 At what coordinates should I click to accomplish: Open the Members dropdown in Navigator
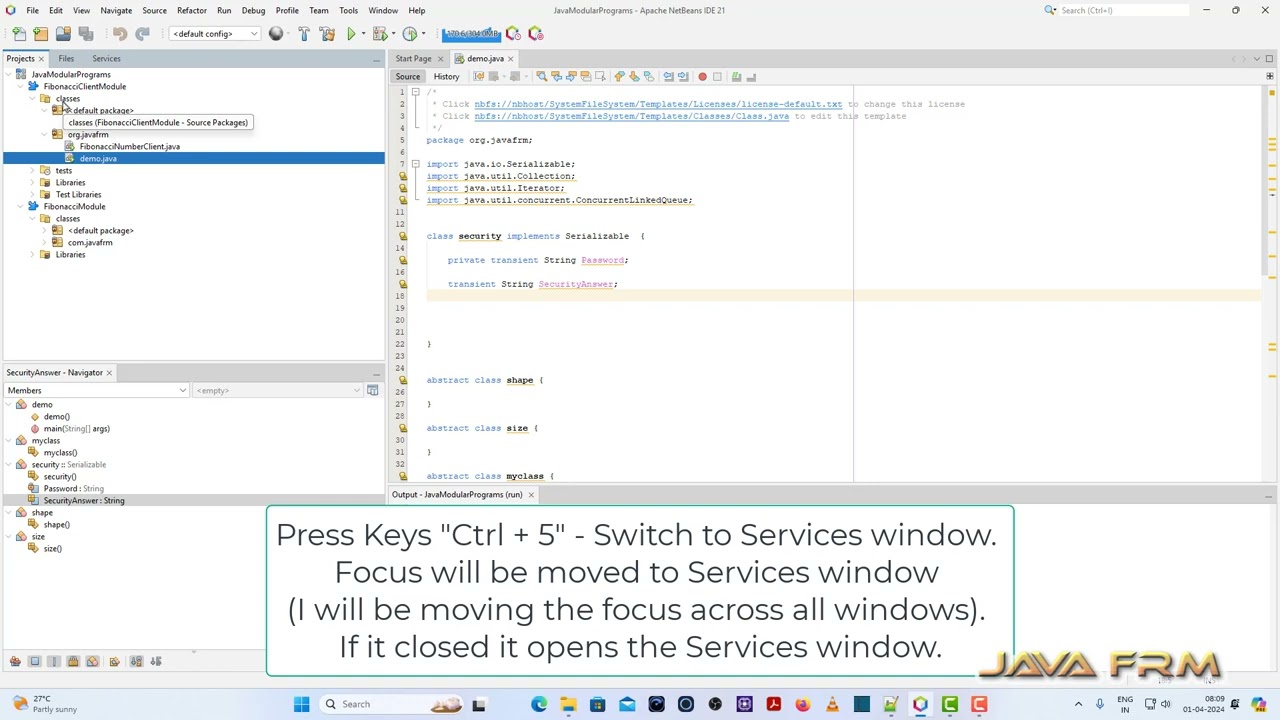pyautogui.click(x=96, y=390)
